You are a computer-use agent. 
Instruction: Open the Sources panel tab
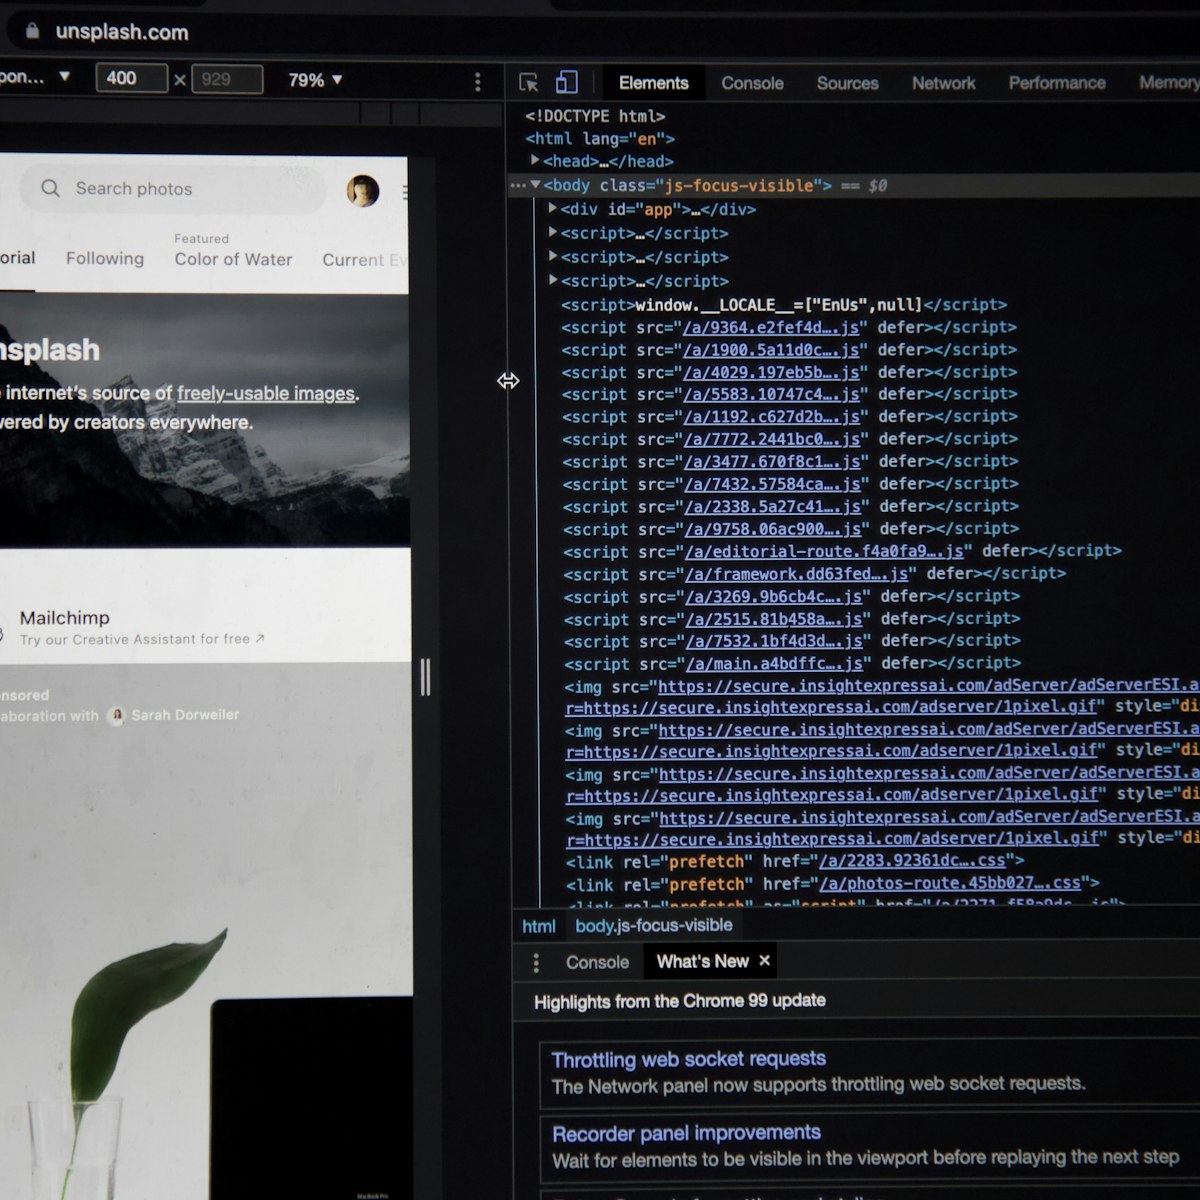pyautogui.click(x=847, y=83)
